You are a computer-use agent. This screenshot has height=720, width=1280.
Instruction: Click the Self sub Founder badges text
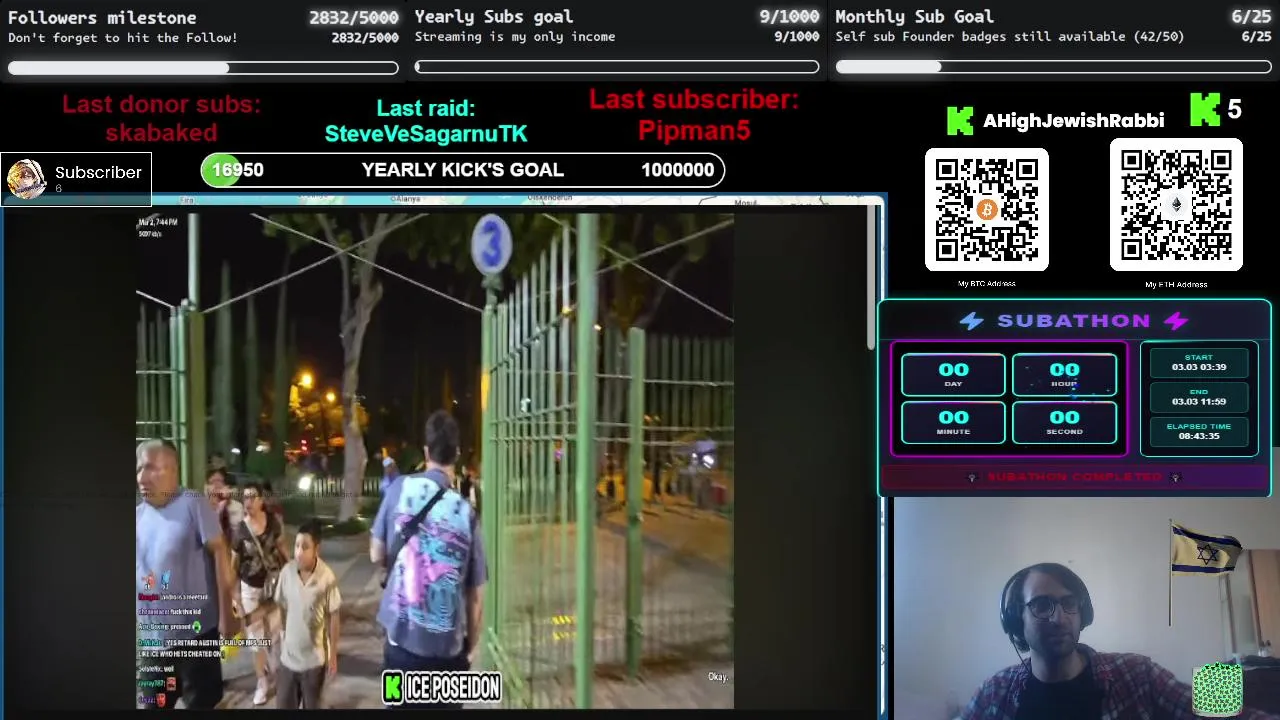[x=1010, y=37]
